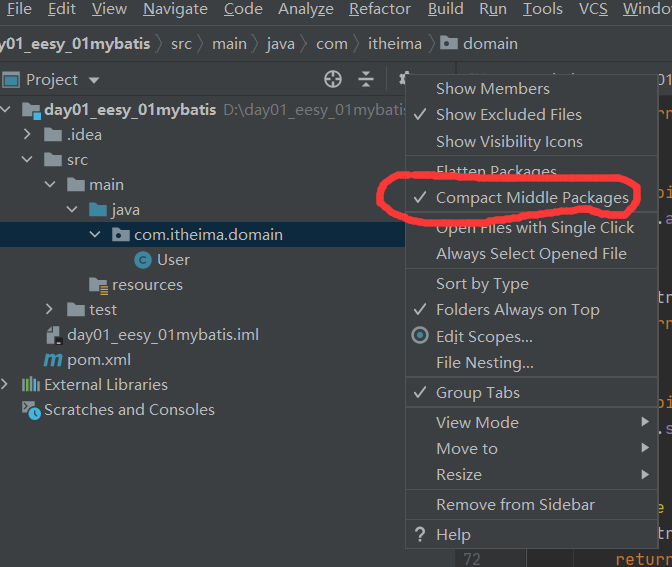The image size is (672, 567).
Task: Click the day01_eesy_01mybatis.iml file icon
Action: (54, 335)
